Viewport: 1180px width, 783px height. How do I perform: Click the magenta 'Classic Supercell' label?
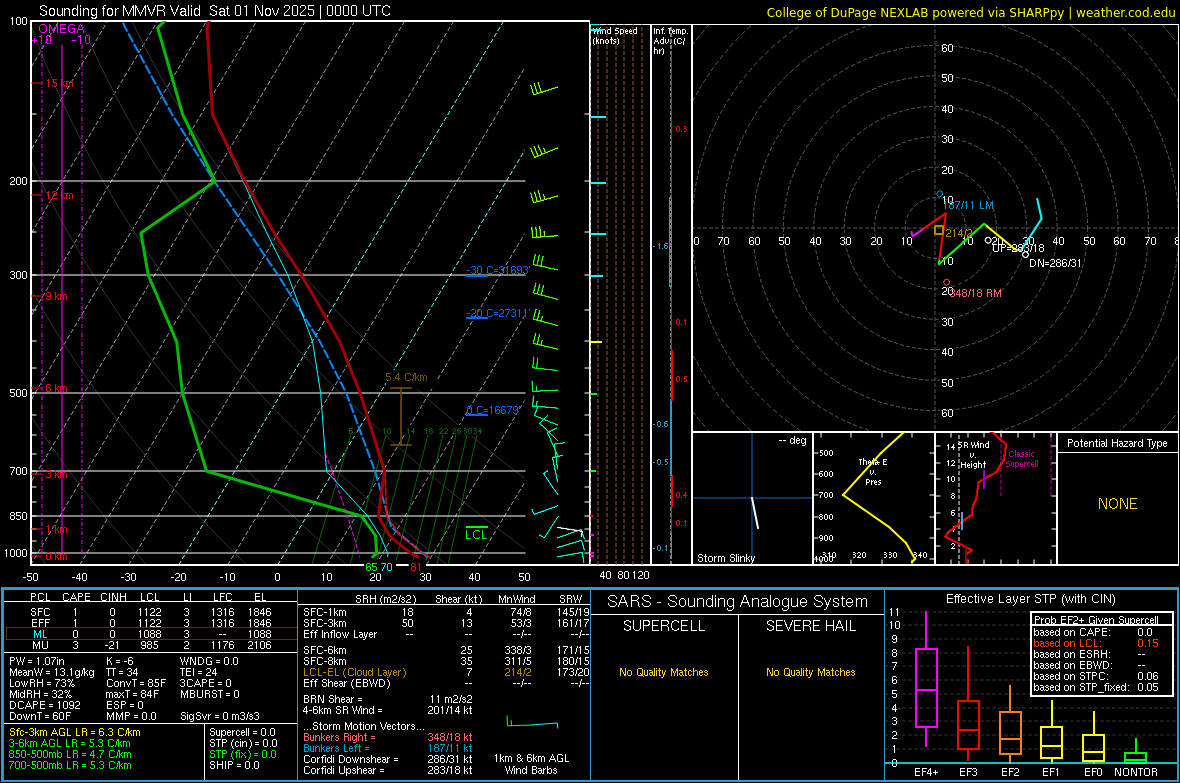(1021, 459)
